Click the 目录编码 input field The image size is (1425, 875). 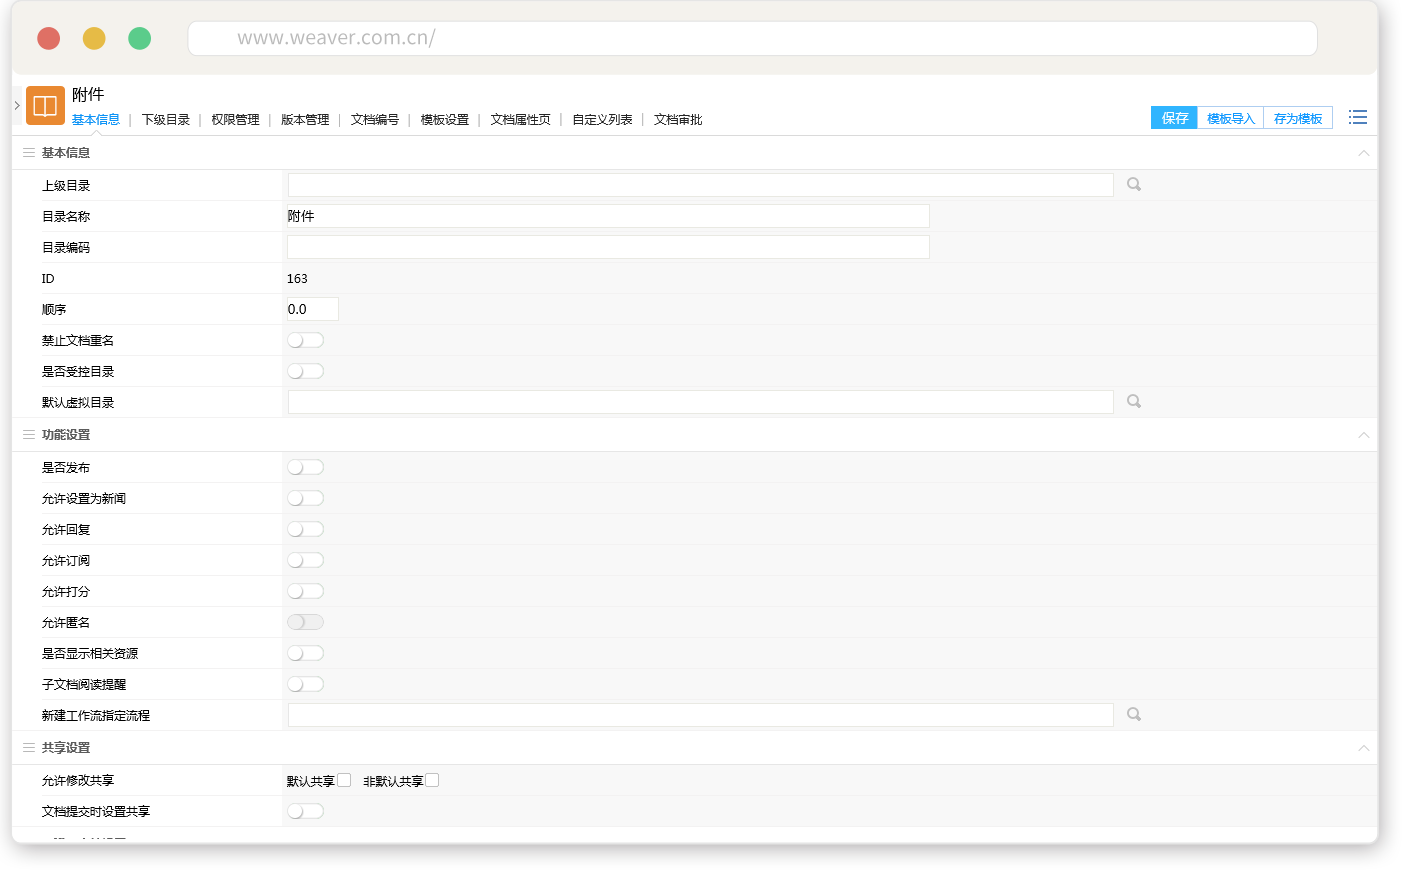608,247
